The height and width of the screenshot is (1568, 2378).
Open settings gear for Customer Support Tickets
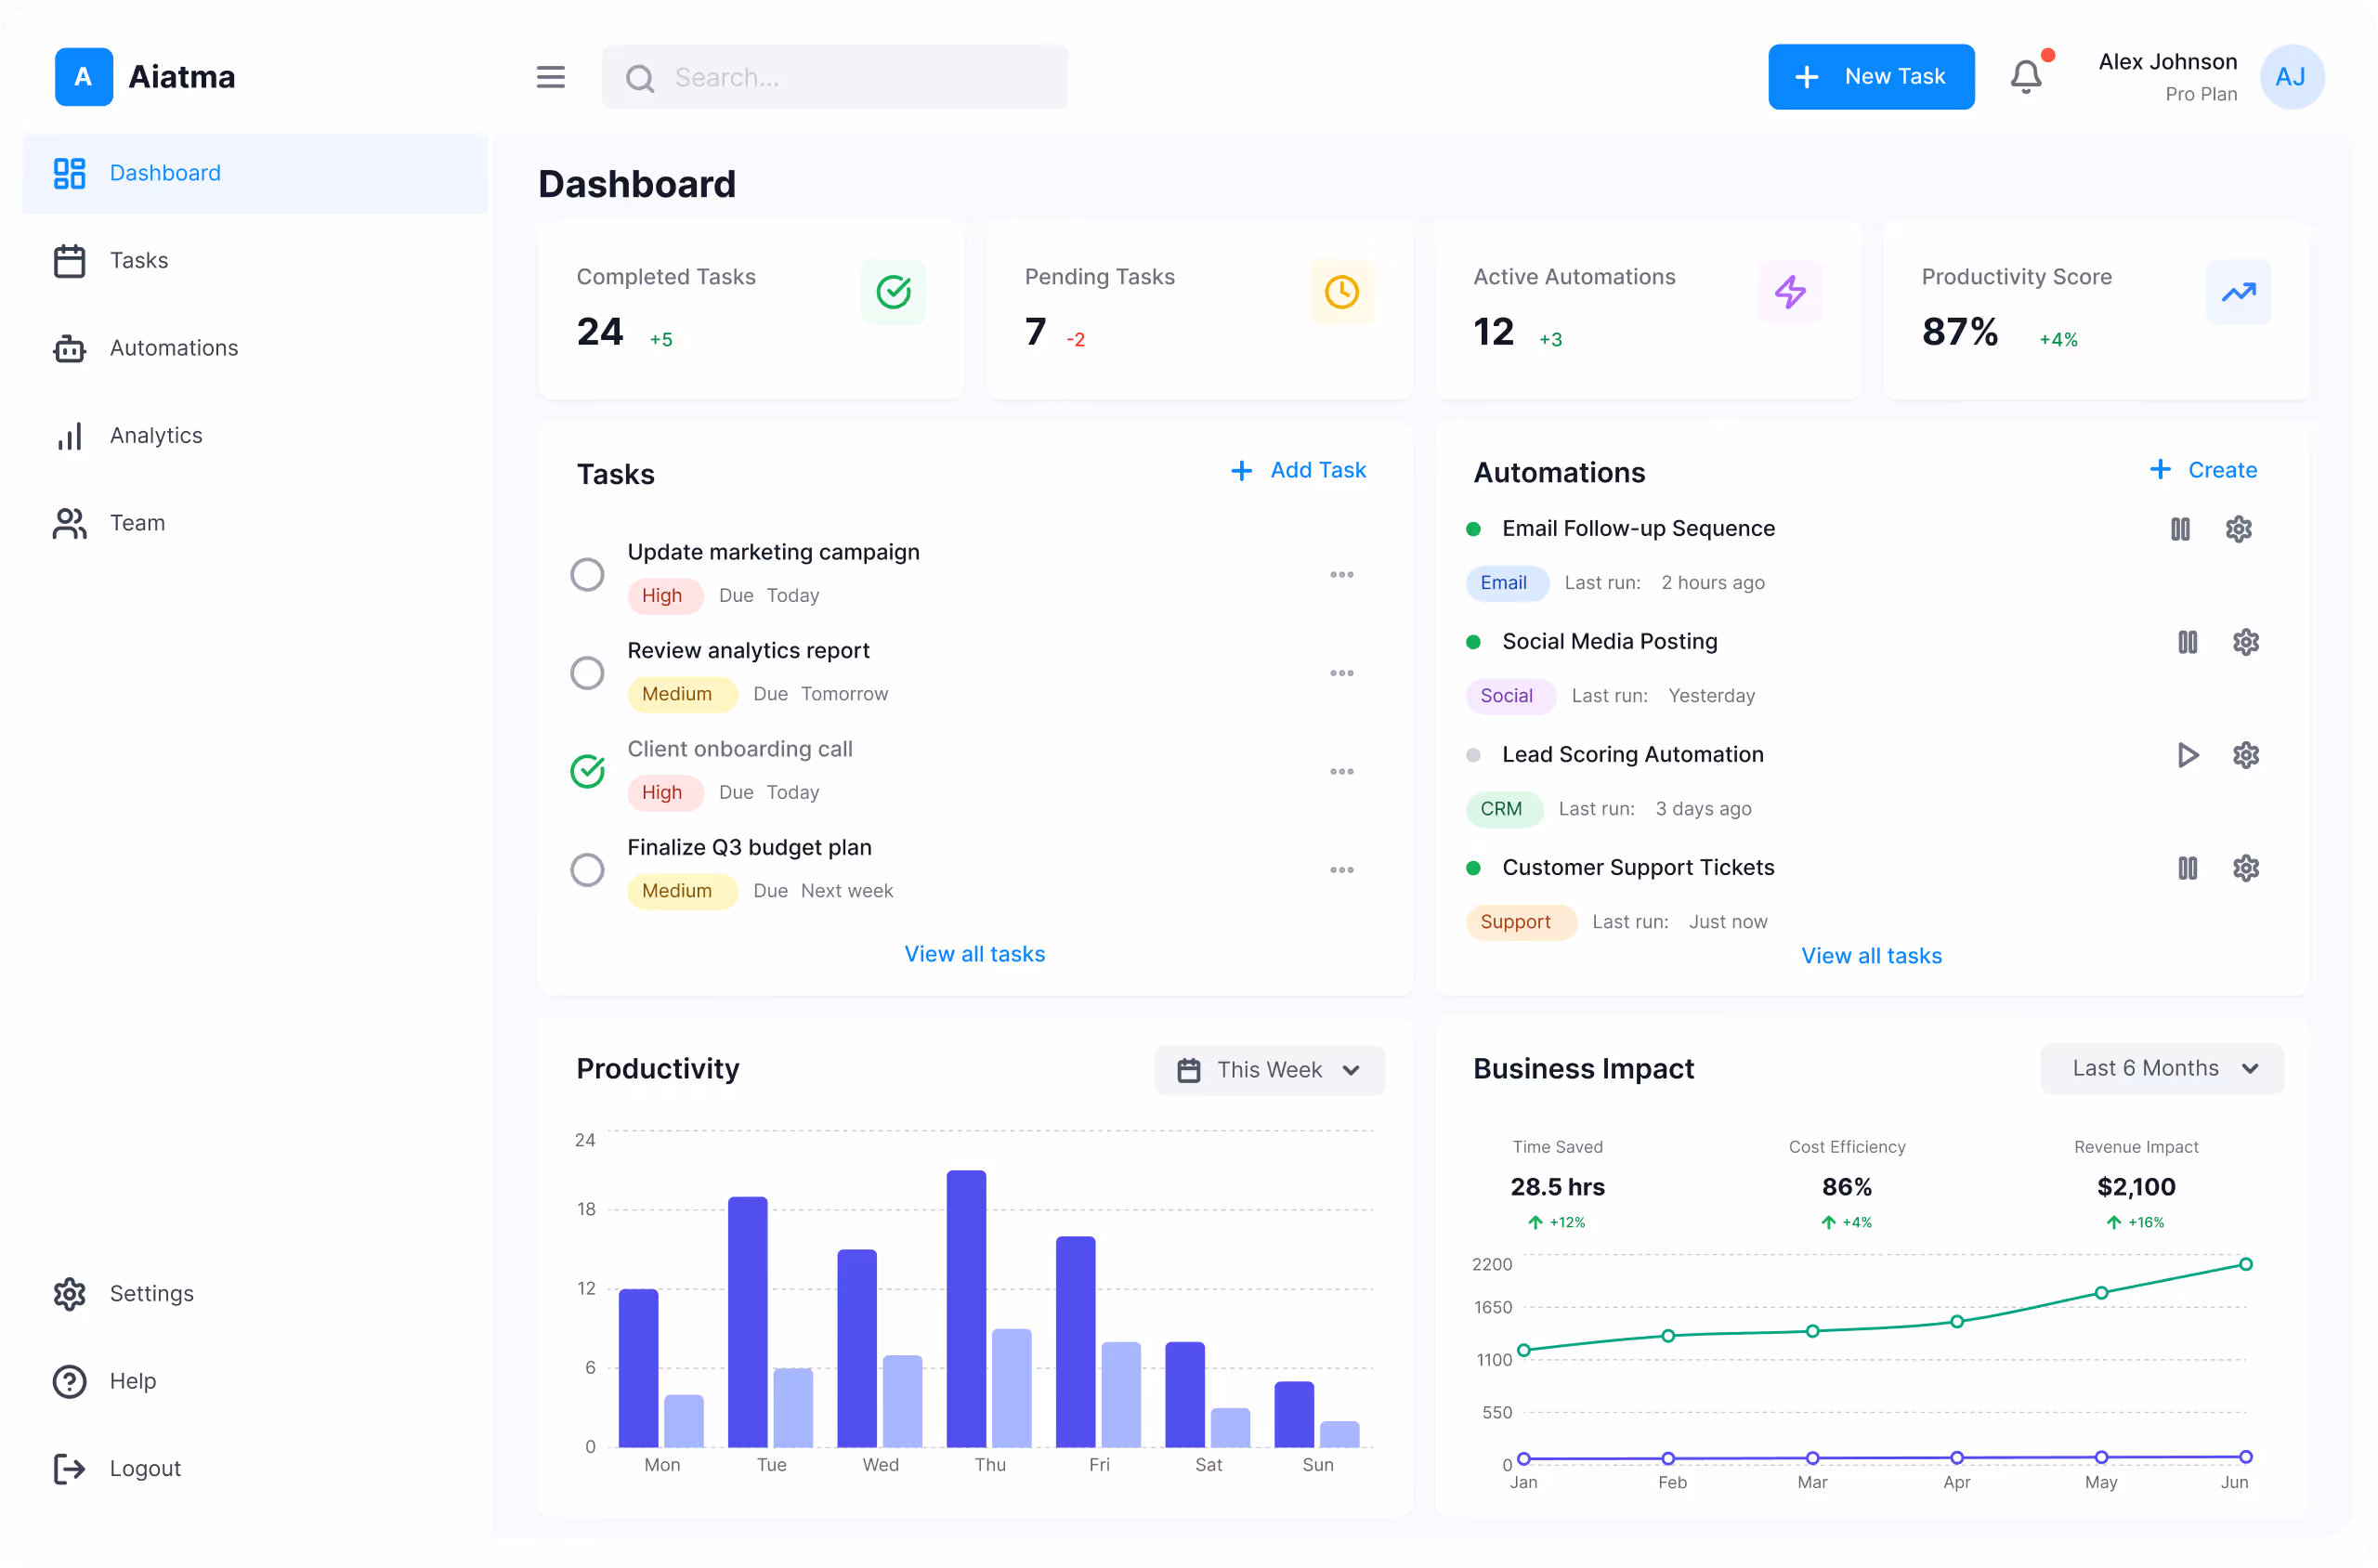click(2245, 868)
